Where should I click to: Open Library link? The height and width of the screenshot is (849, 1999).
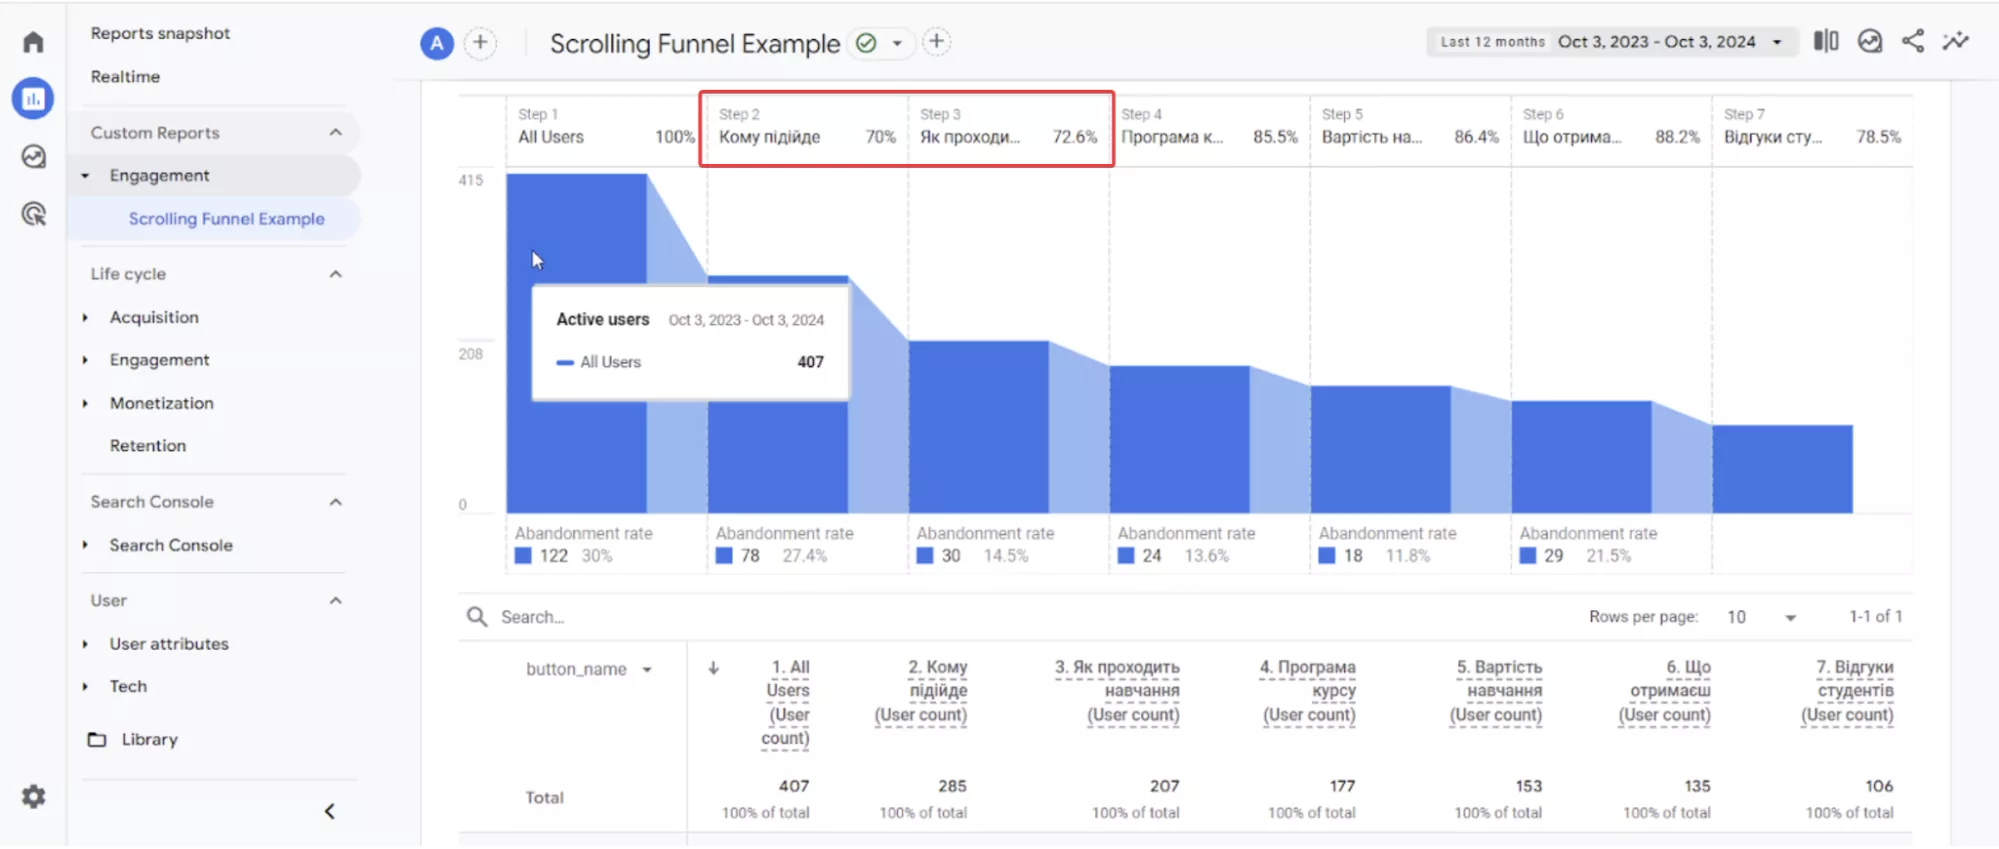coord(149,740)
